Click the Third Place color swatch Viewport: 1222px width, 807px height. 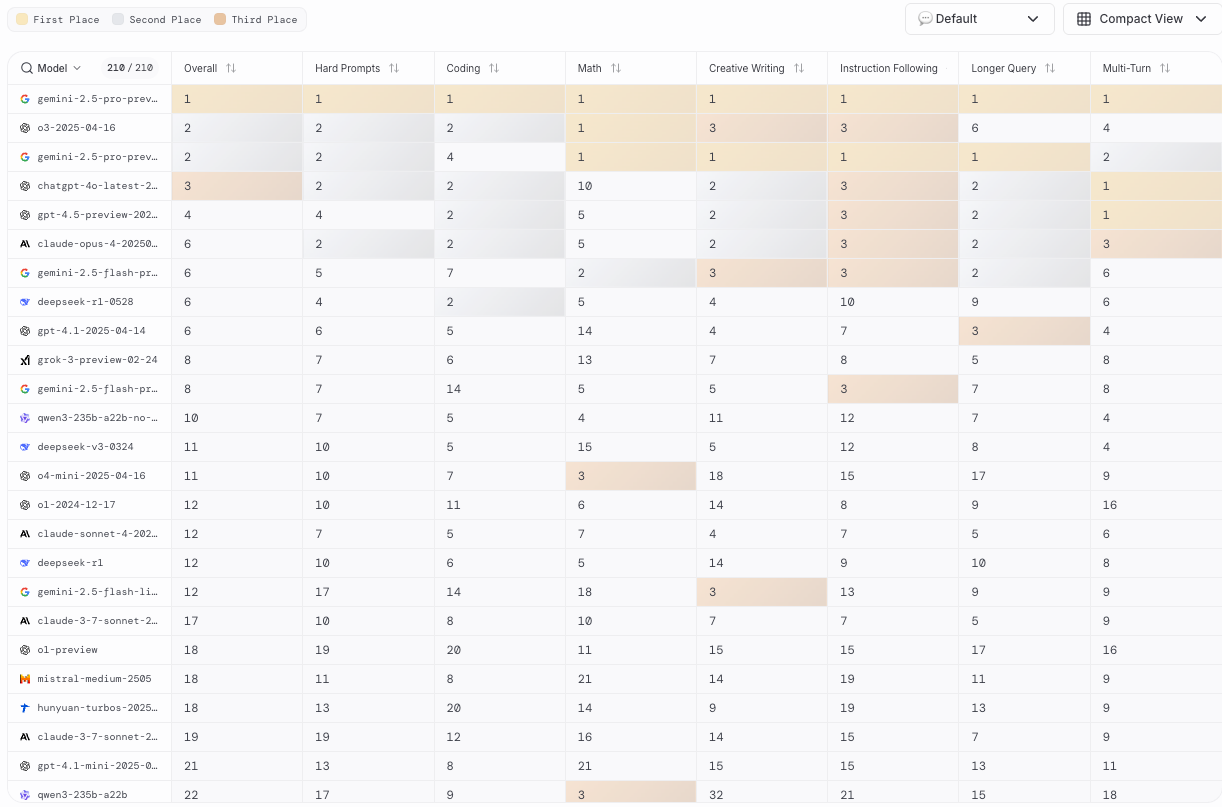221,20
